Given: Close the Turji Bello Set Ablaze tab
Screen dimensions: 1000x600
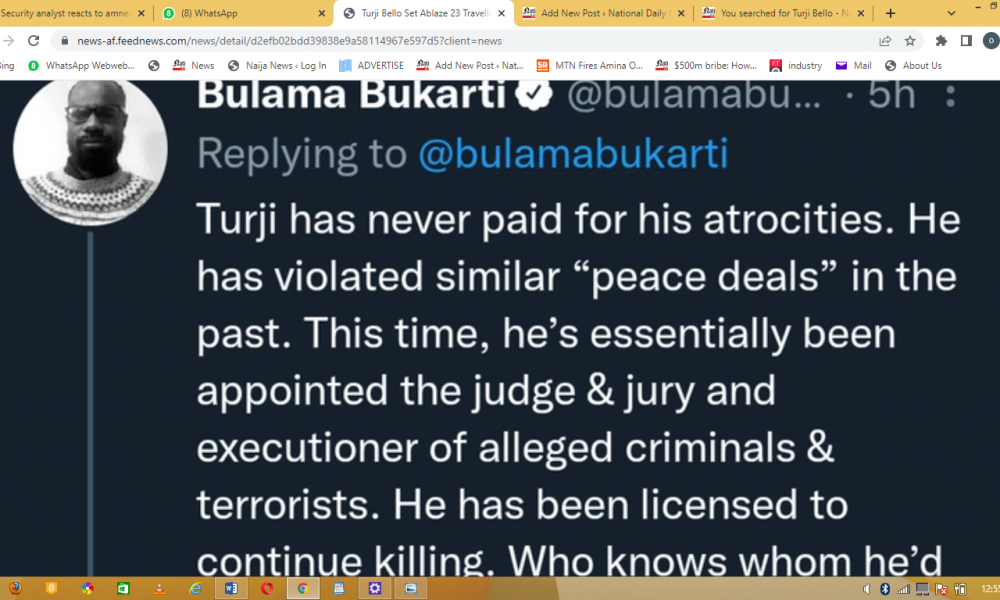Looking at the screenshot, I should (x=501, y=14).
